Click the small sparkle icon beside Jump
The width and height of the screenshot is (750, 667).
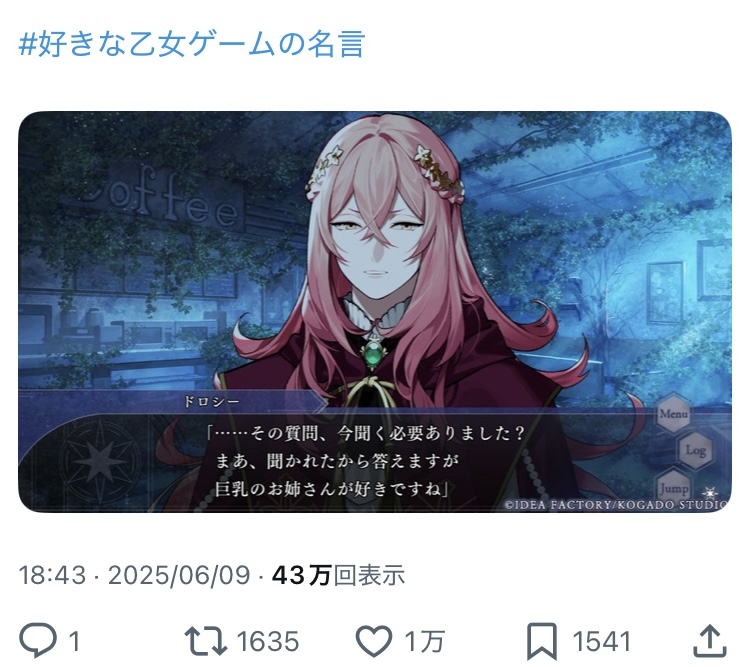point(710,492)
